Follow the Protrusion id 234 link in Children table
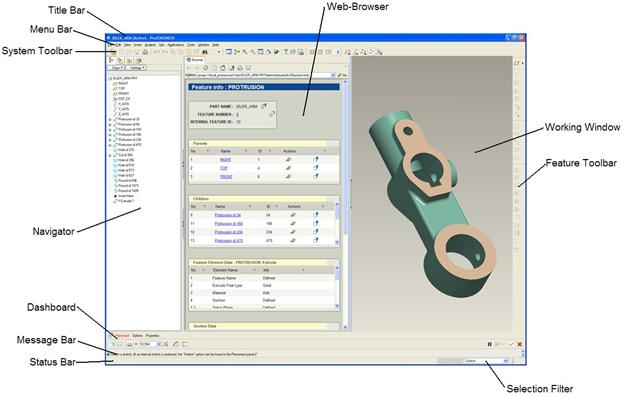The image size is (623, 396). pyautogui.click(x=228, y=232)
